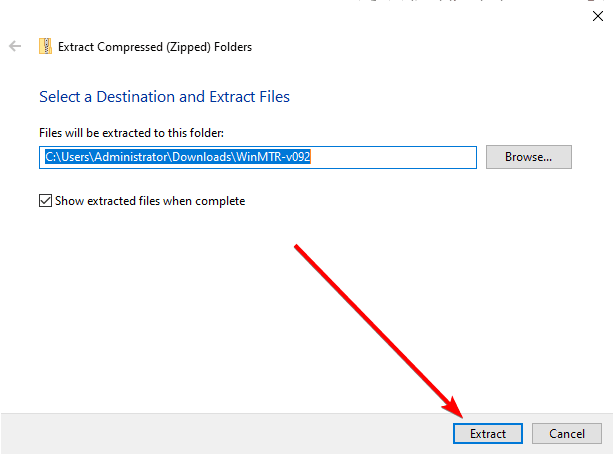Click the Downloads segment of the path
Viewport: 615px width, 455px height.
[201, 157]
